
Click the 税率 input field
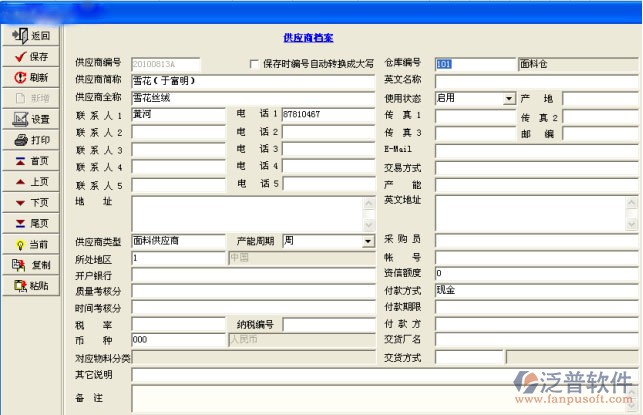178,324
